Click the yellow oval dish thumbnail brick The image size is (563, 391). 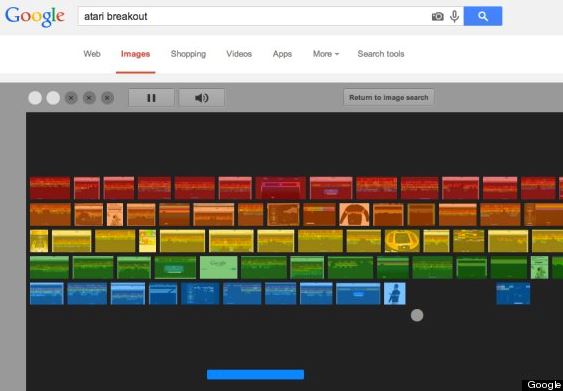point(402,241)
